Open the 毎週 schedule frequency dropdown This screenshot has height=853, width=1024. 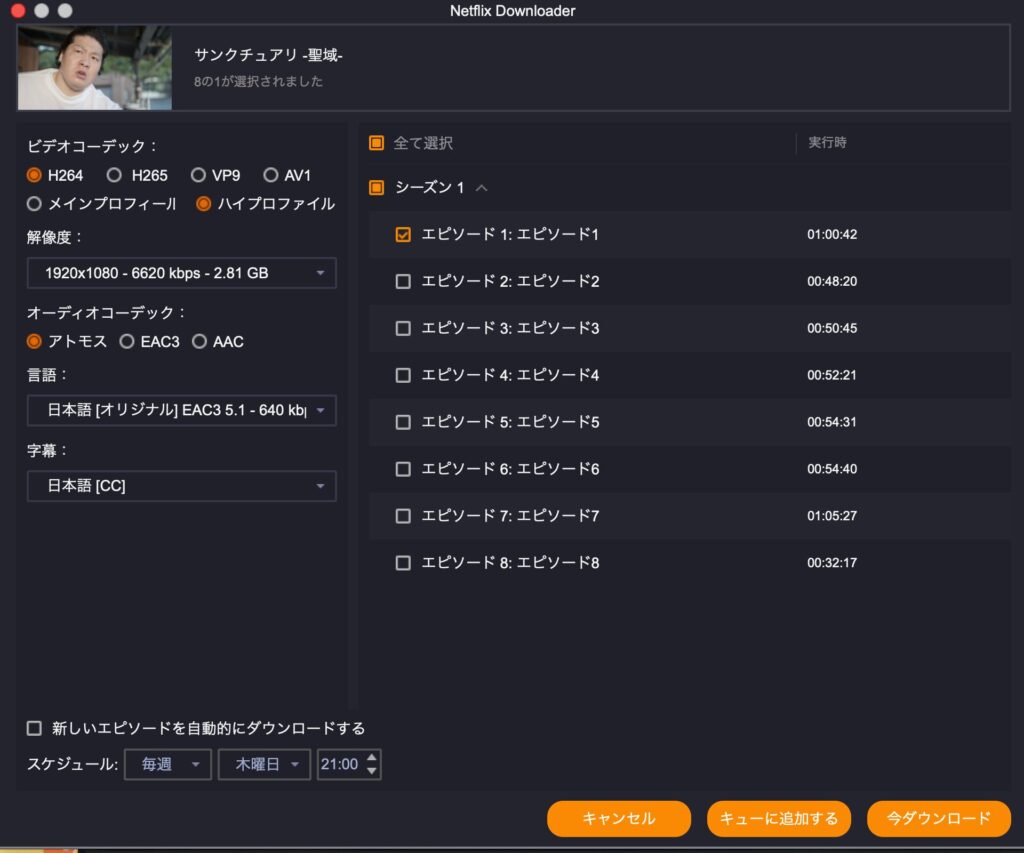tap(168, 764)
